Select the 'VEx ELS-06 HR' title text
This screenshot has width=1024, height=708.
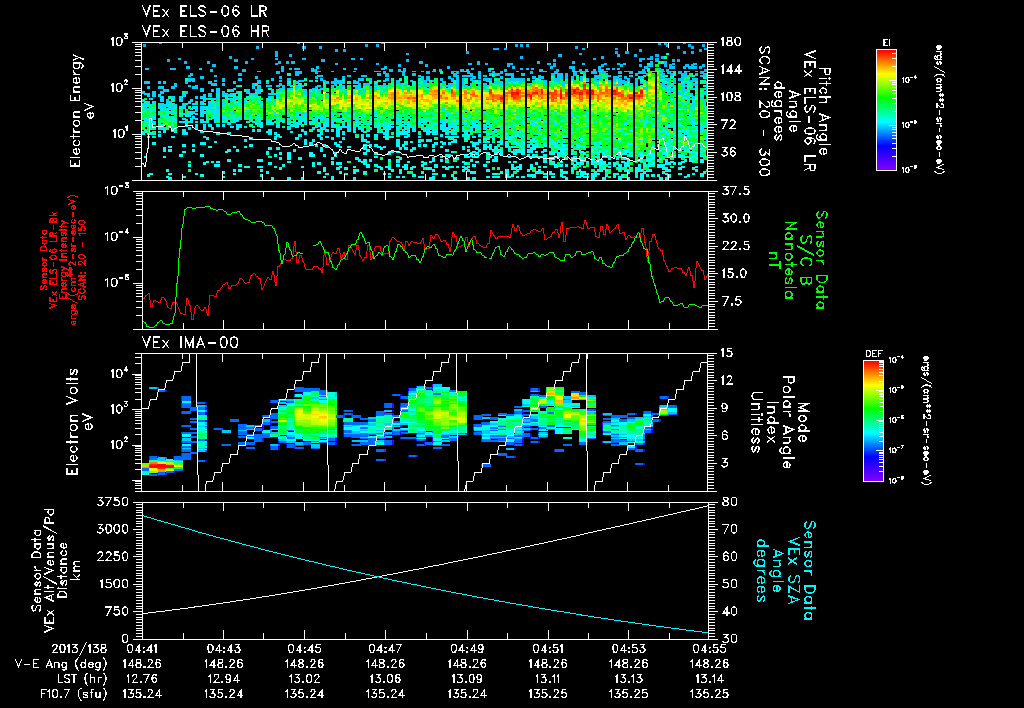(206, 31)
